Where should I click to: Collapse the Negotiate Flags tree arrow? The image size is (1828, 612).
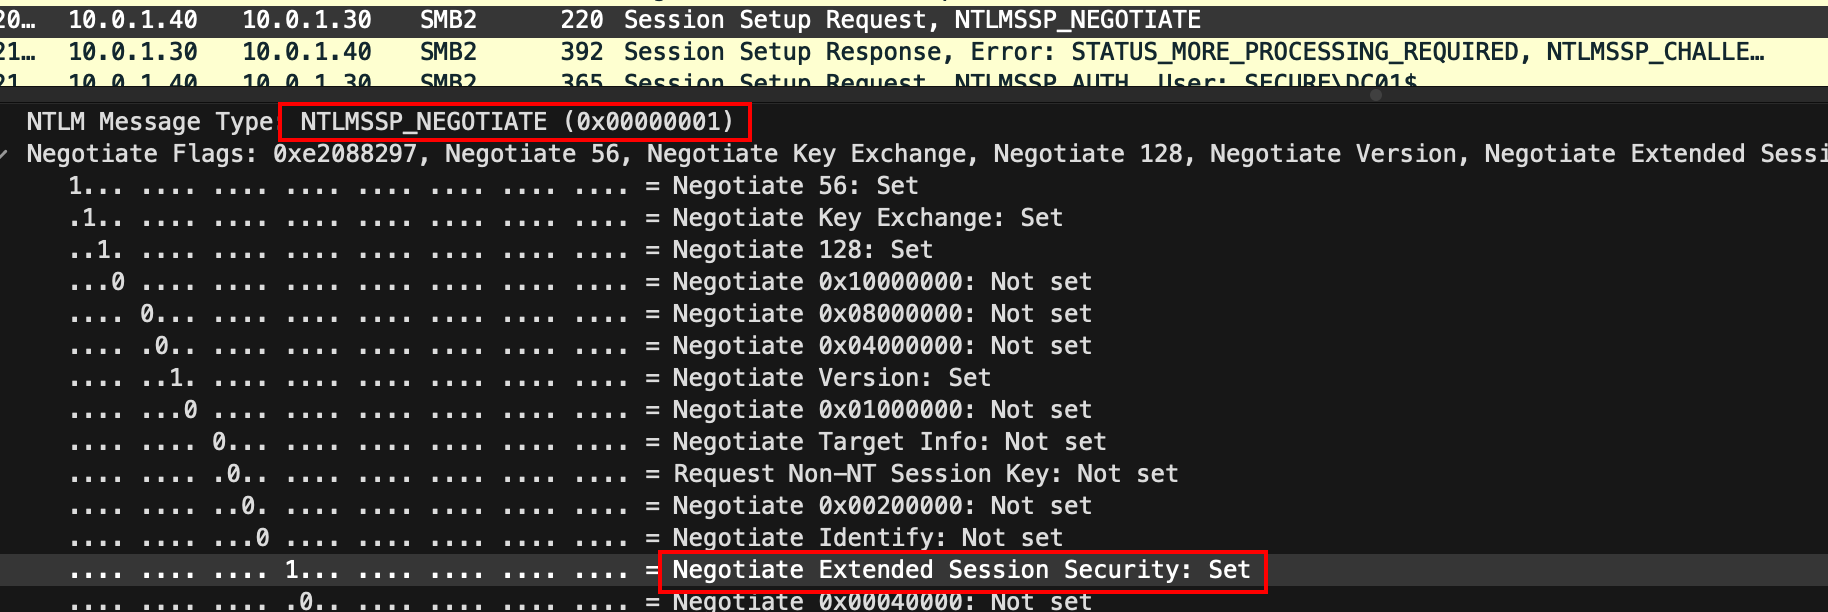point(8,154)
